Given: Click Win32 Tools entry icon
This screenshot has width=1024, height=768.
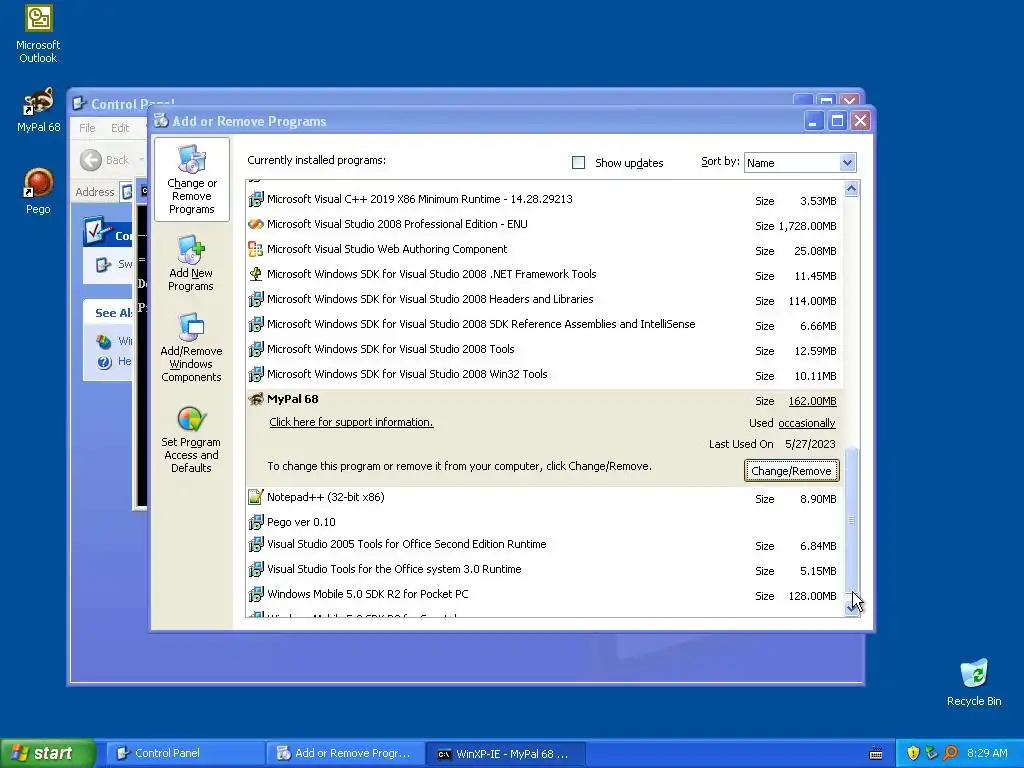Looking at the screenshot, I should click(256, 374).
